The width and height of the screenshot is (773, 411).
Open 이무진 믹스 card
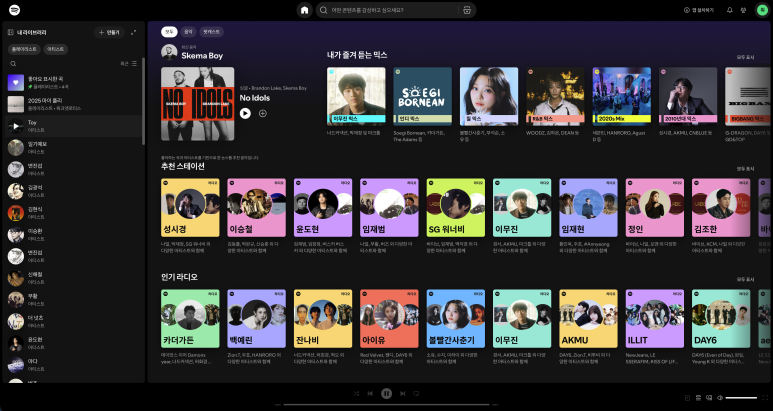coord(356,102)
